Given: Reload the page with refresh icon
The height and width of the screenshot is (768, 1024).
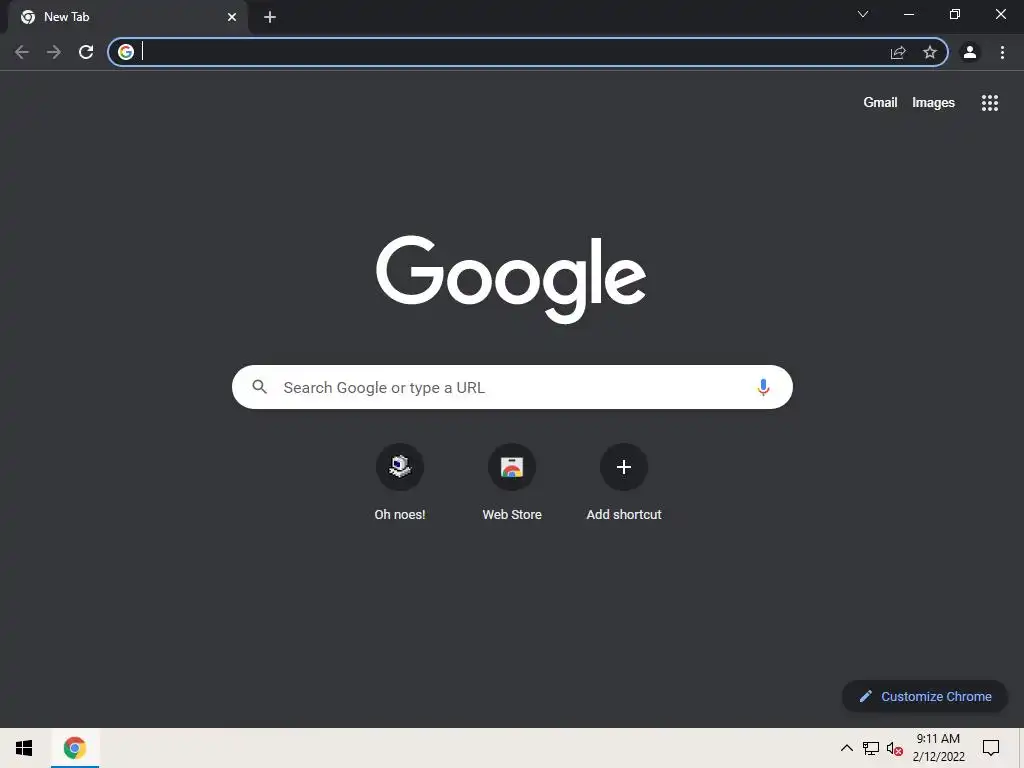Looking at the screenshot, I should [86, 52].
